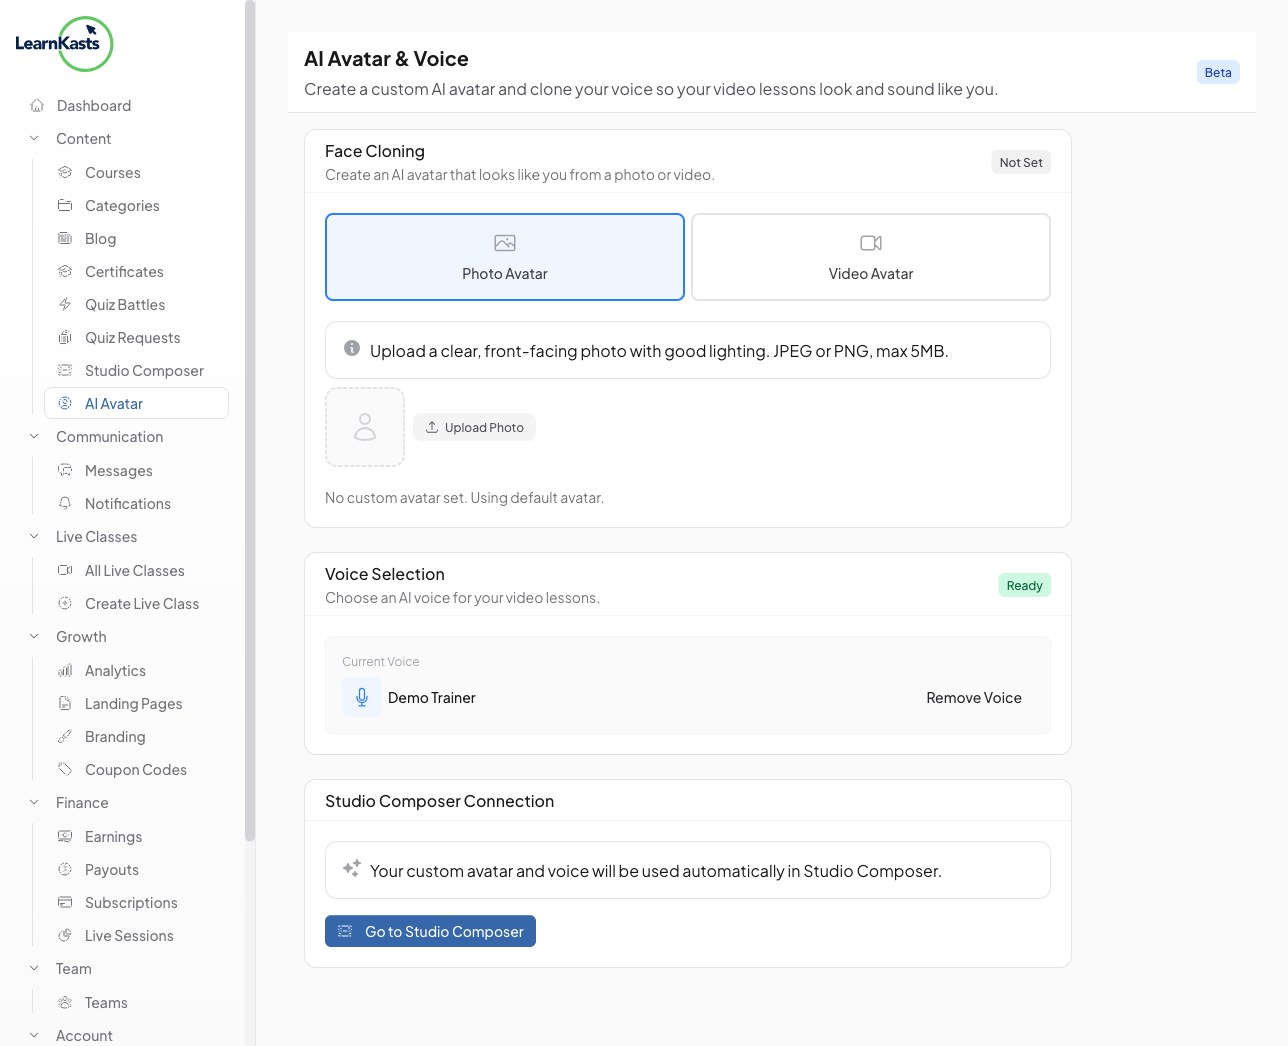This screenshot has width=1288, height=1046.
Task: Collapse the Content section
Action: [34, 139]
